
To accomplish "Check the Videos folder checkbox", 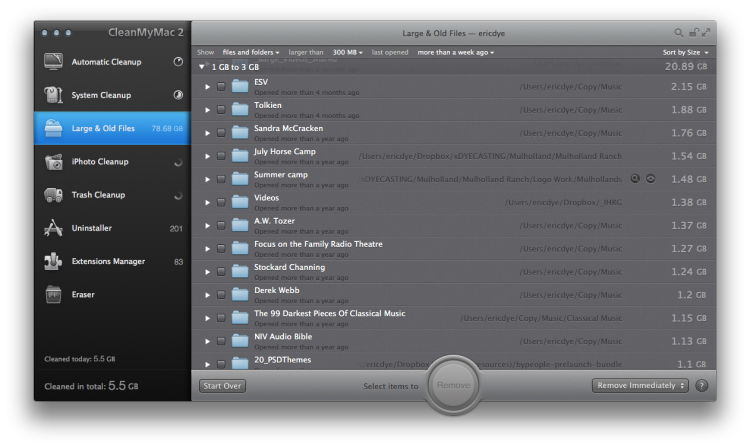I will [221, 202].
